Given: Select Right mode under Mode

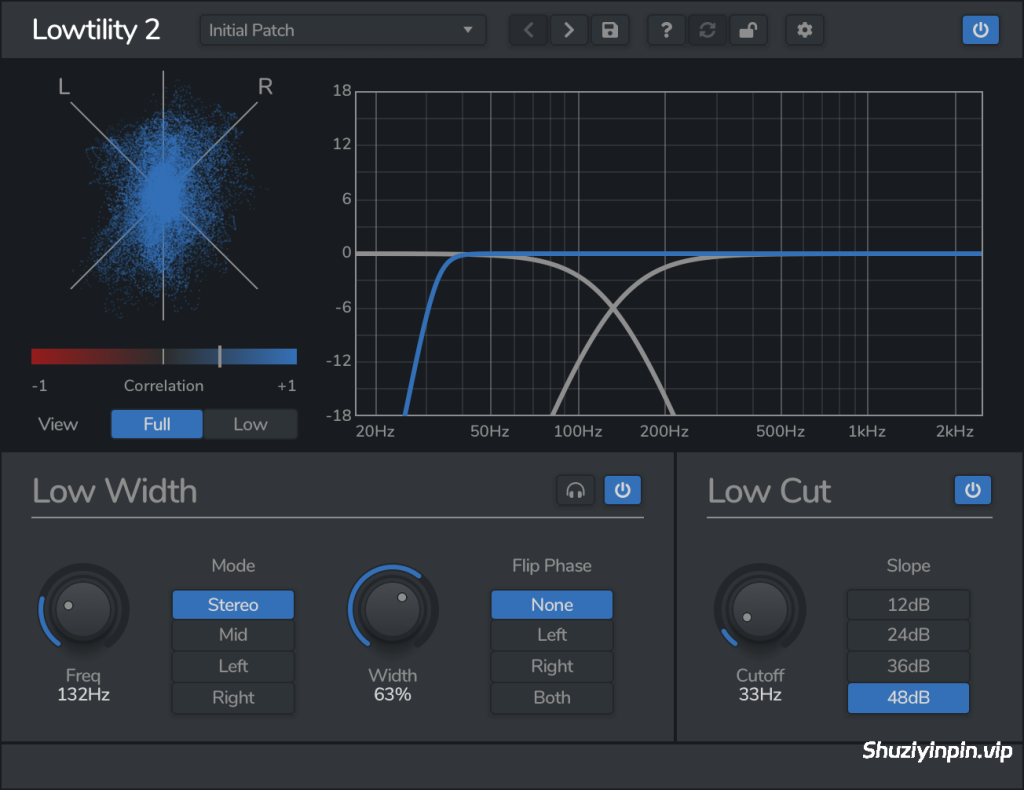Looking at the screenshot, I should point(233,697).
